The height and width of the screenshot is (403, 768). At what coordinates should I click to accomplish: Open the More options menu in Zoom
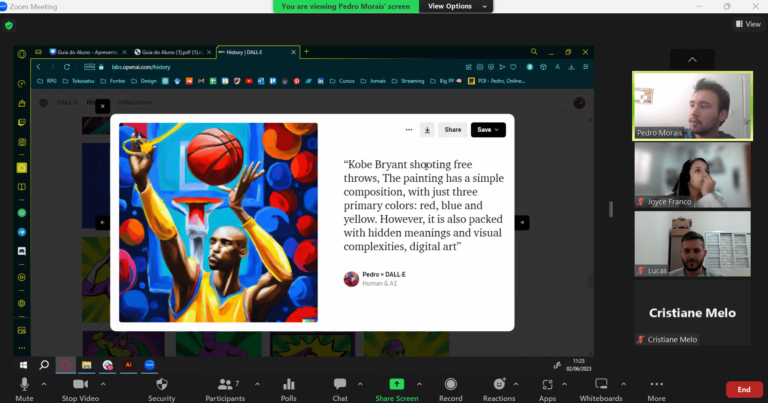[656, 390]
